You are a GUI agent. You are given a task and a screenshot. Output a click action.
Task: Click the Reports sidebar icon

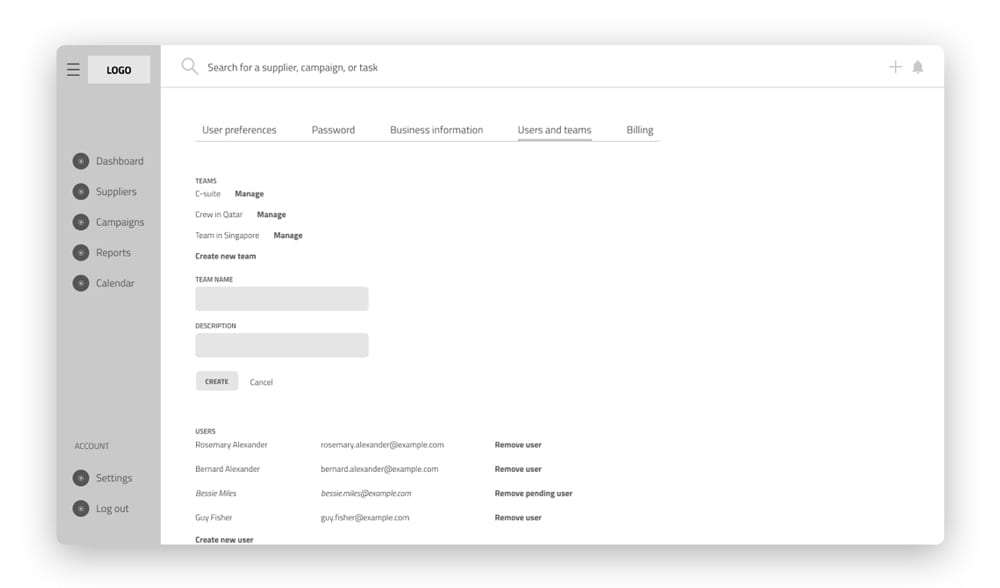(81, 253)
